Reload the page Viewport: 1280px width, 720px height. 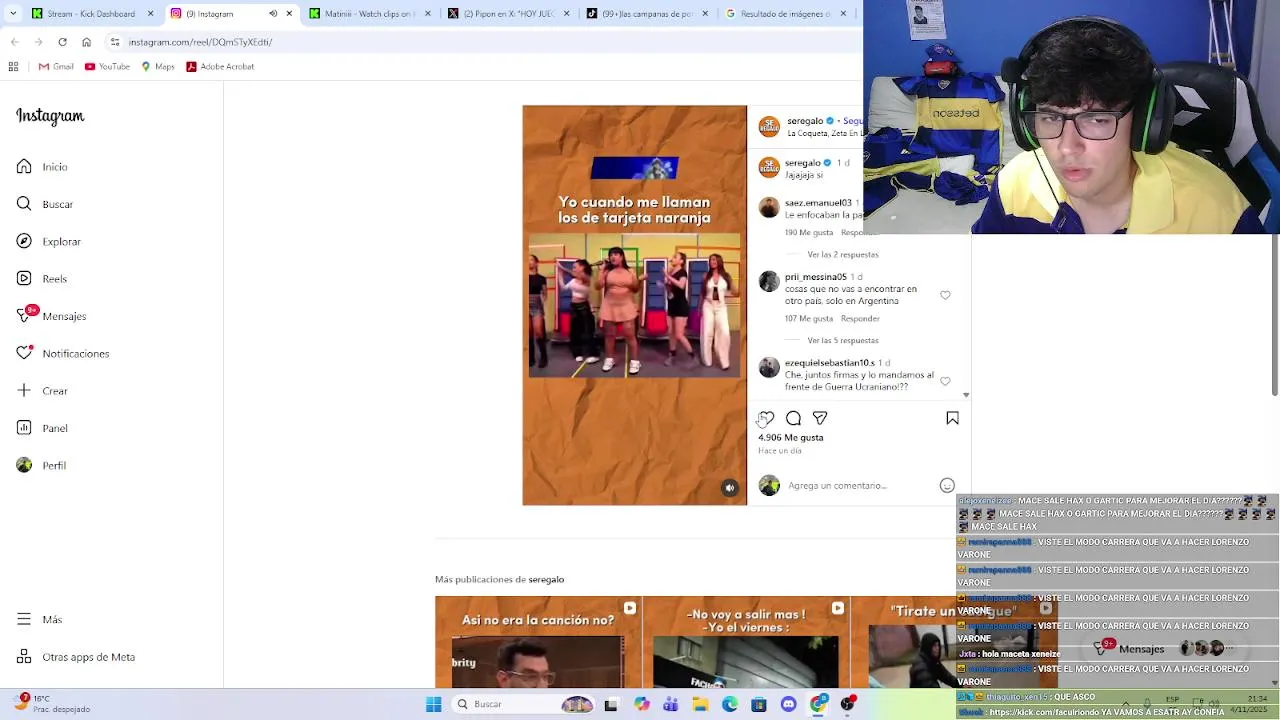[62, 42]
